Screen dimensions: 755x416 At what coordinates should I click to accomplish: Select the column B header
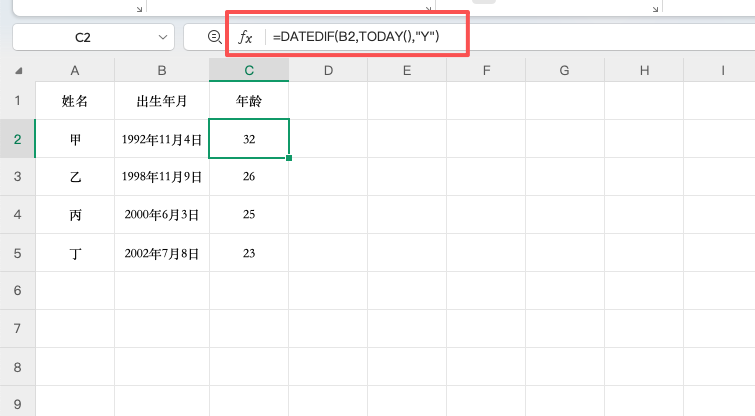coord(162,71)
